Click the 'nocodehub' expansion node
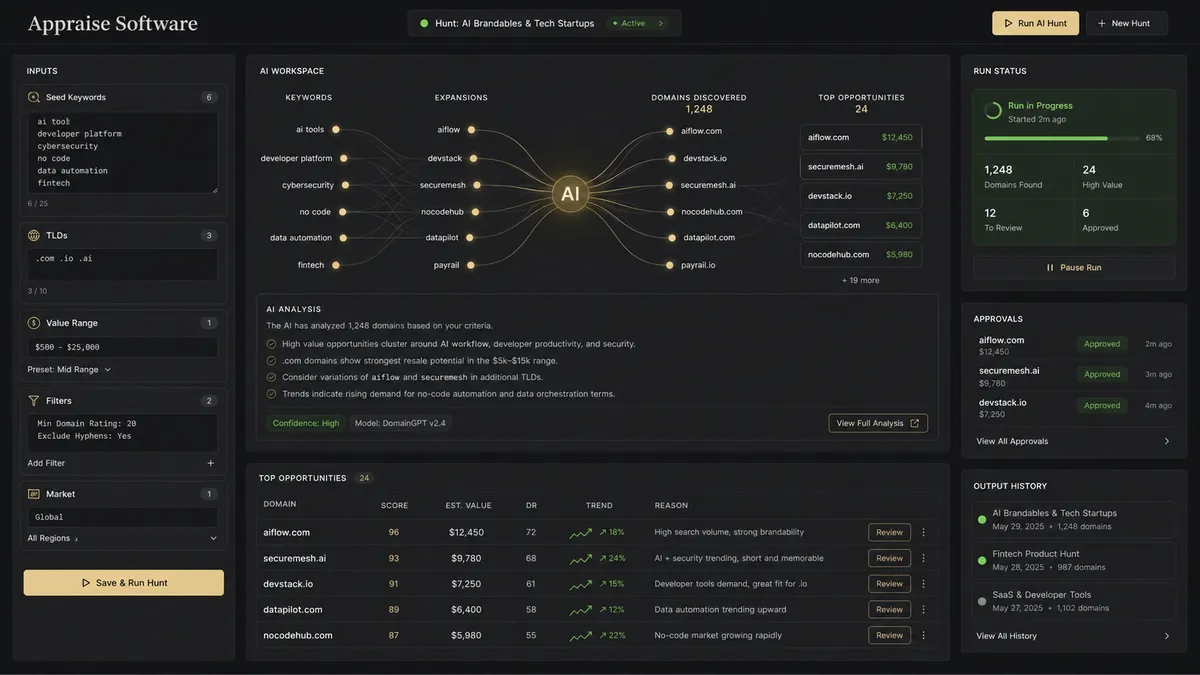Viewport: 1200px width, 675px height. [x=476, y=212]
